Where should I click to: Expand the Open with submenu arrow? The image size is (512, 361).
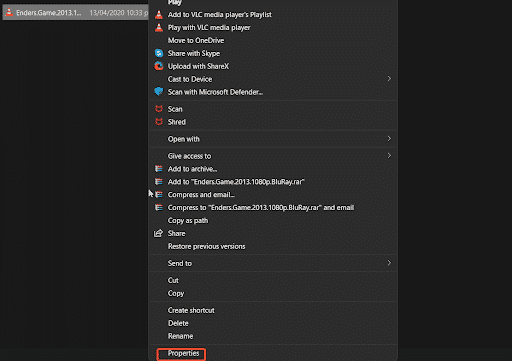pos(389,139)
